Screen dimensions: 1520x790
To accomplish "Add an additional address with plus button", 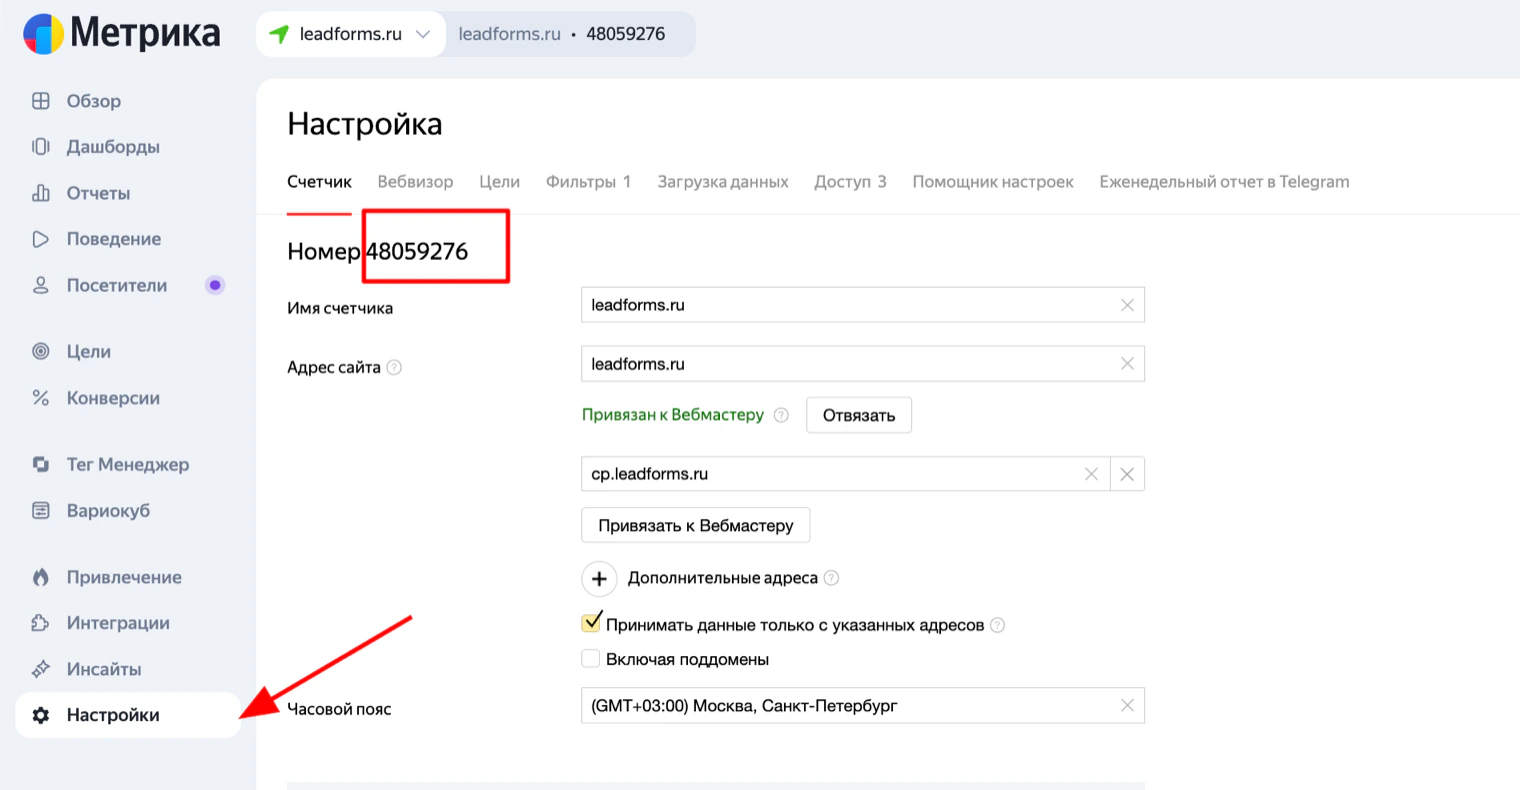I will pos(599,578).
